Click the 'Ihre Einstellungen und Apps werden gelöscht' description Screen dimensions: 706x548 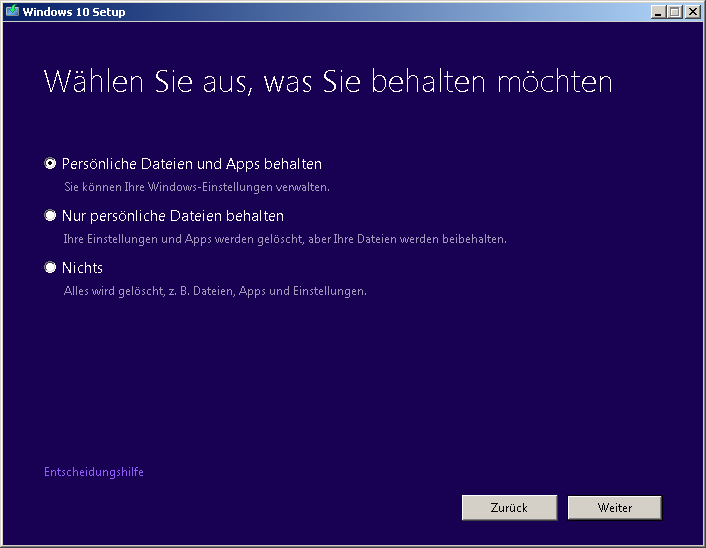pos(284,239)
